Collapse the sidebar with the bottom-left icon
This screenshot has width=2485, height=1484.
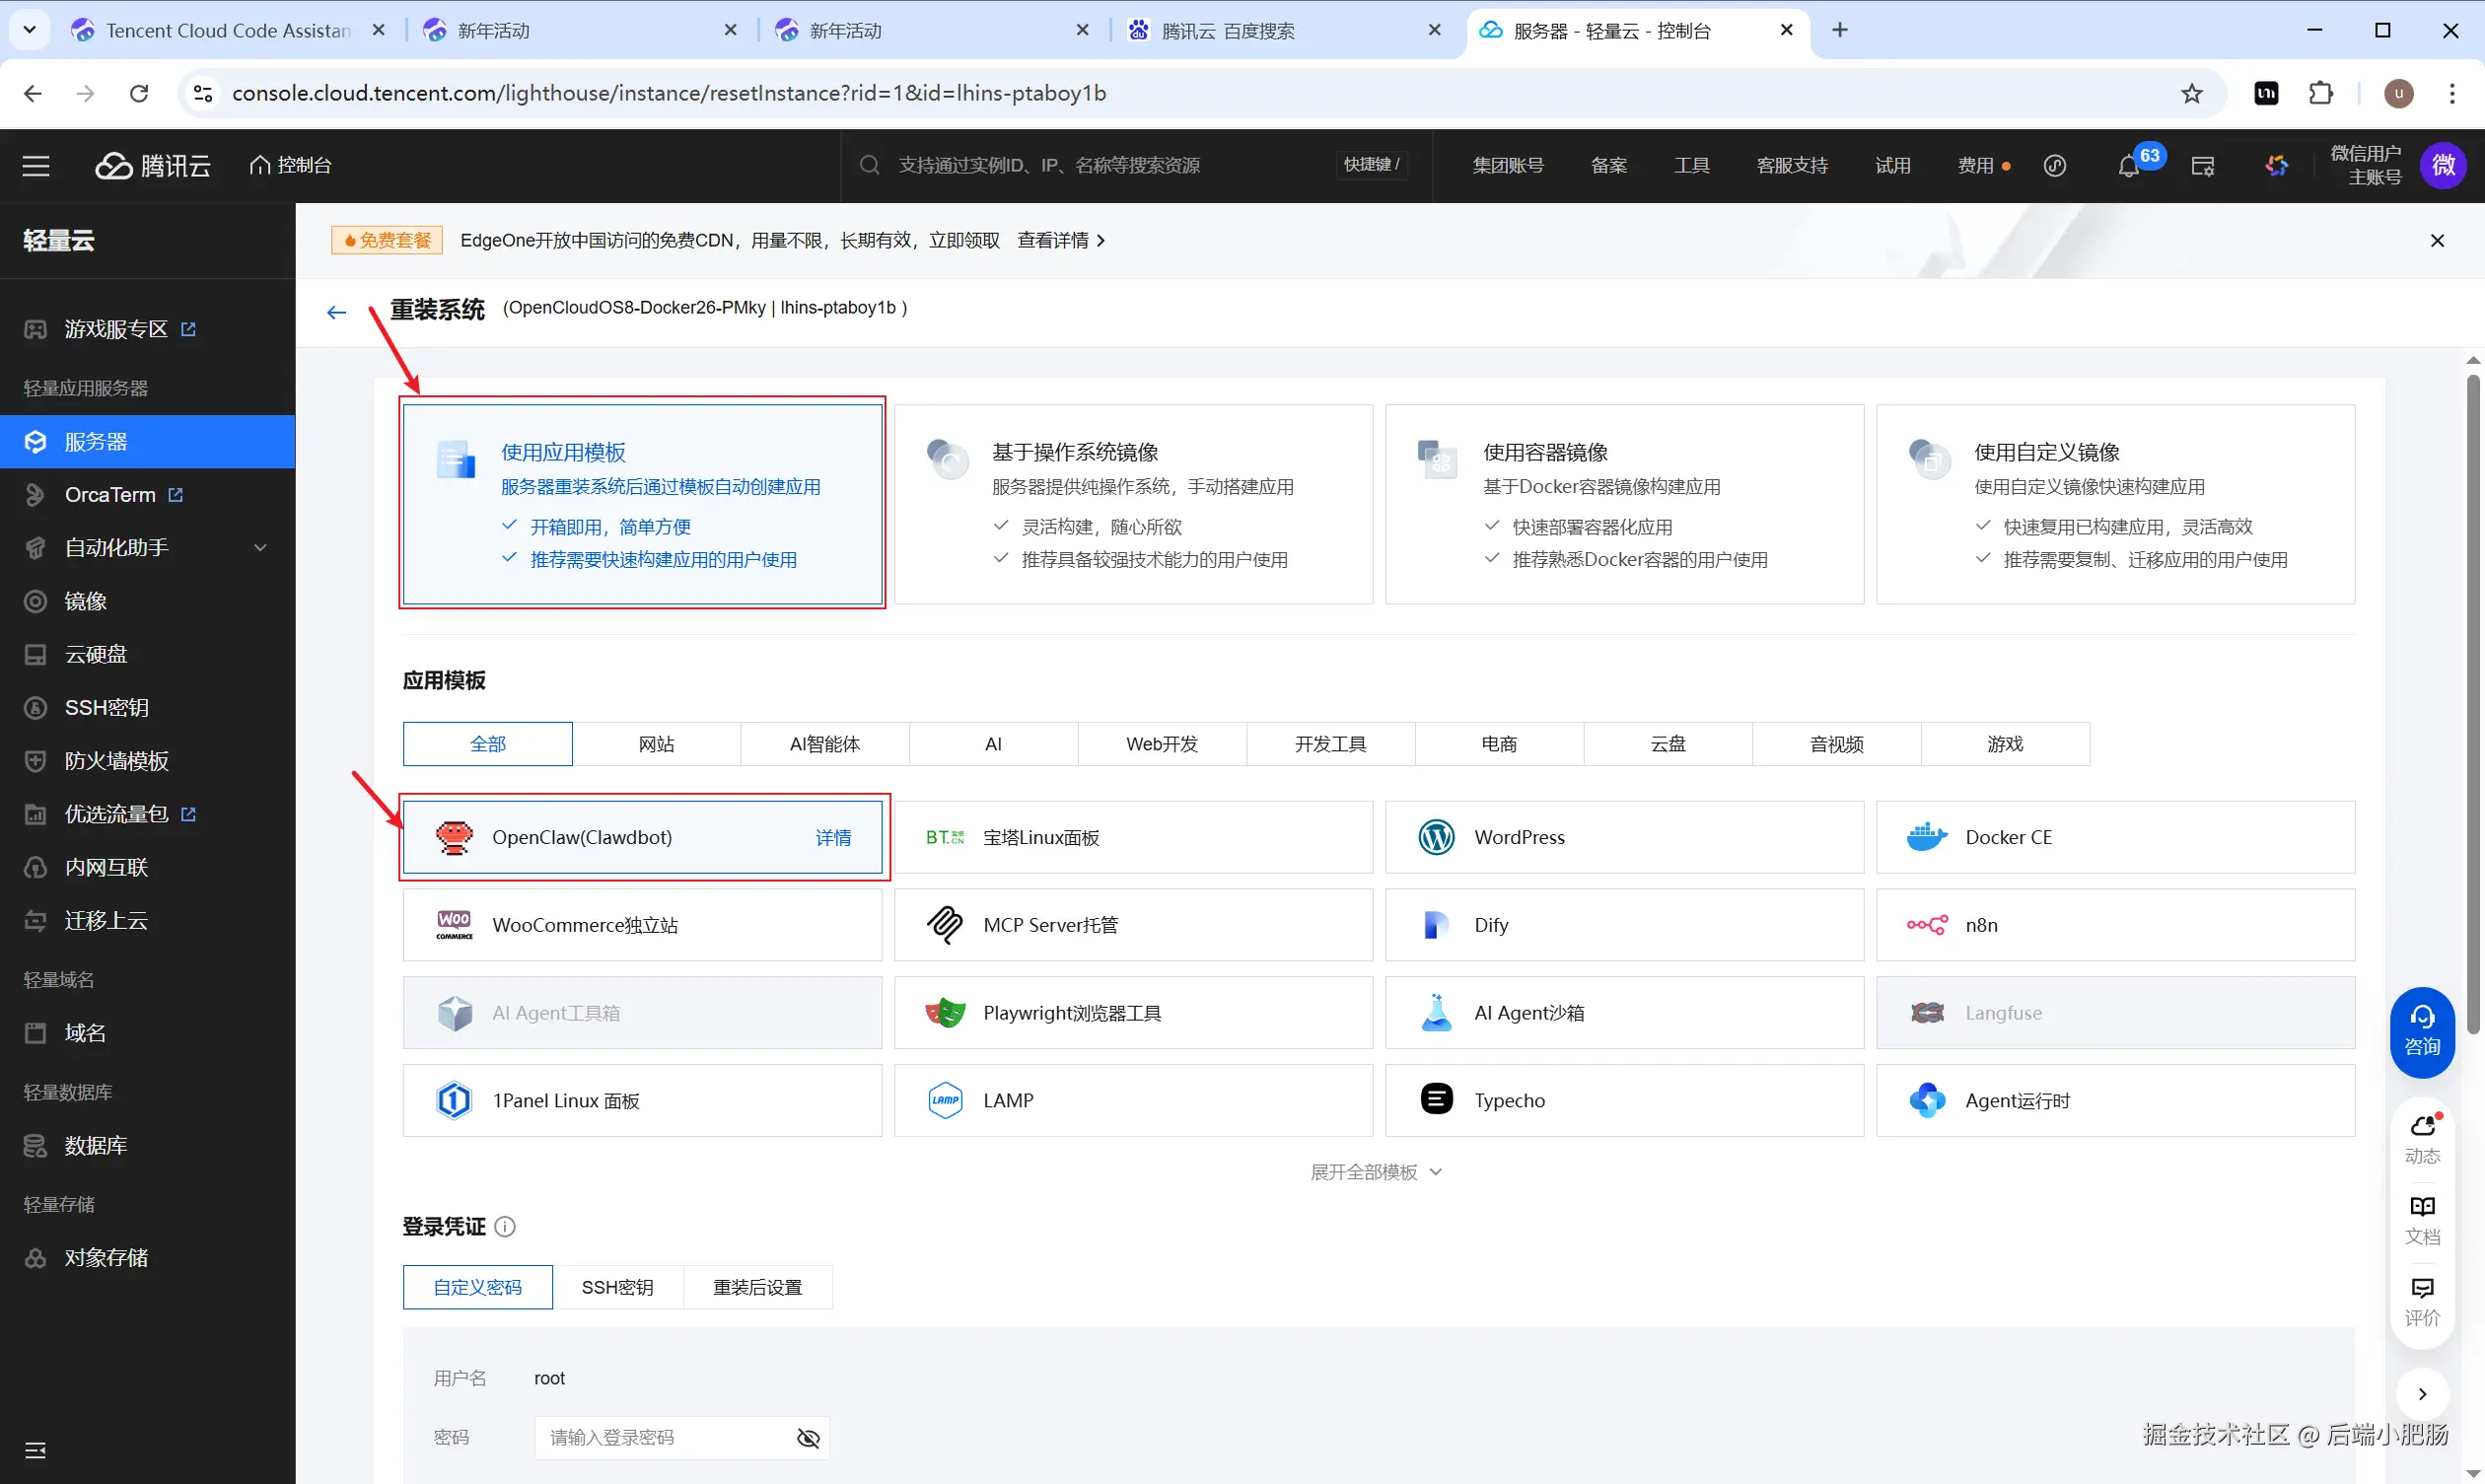pyautogui.click(x=36, y=1450)
